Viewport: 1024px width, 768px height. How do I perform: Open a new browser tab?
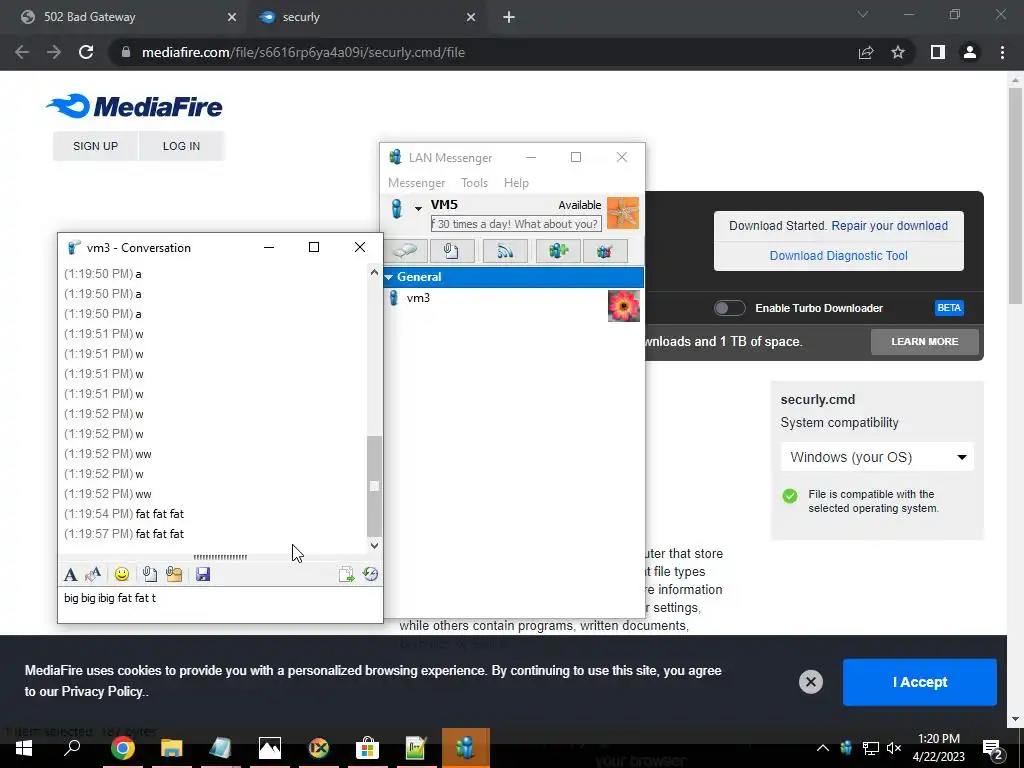click(509, 18)
